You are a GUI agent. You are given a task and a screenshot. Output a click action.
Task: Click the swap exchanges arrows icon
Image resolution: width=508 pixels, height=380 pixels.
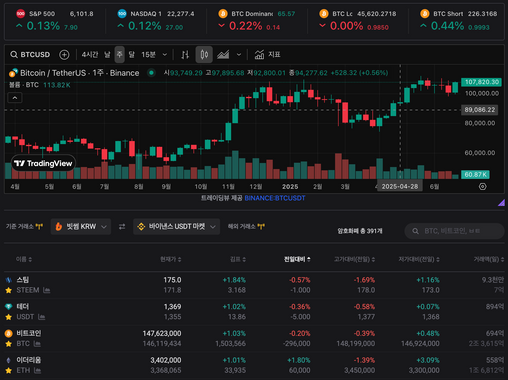(122, 227)
